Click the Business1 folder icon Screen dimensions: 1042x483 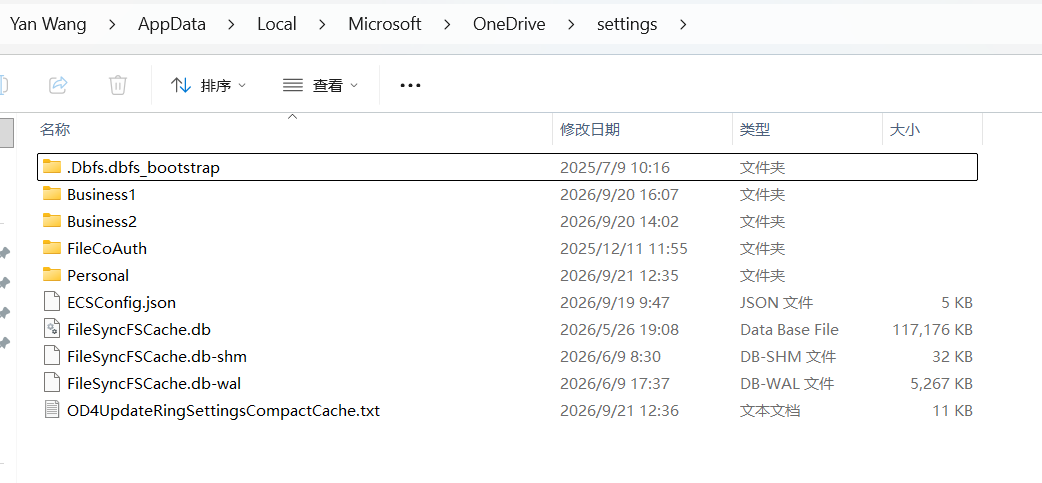52,194
